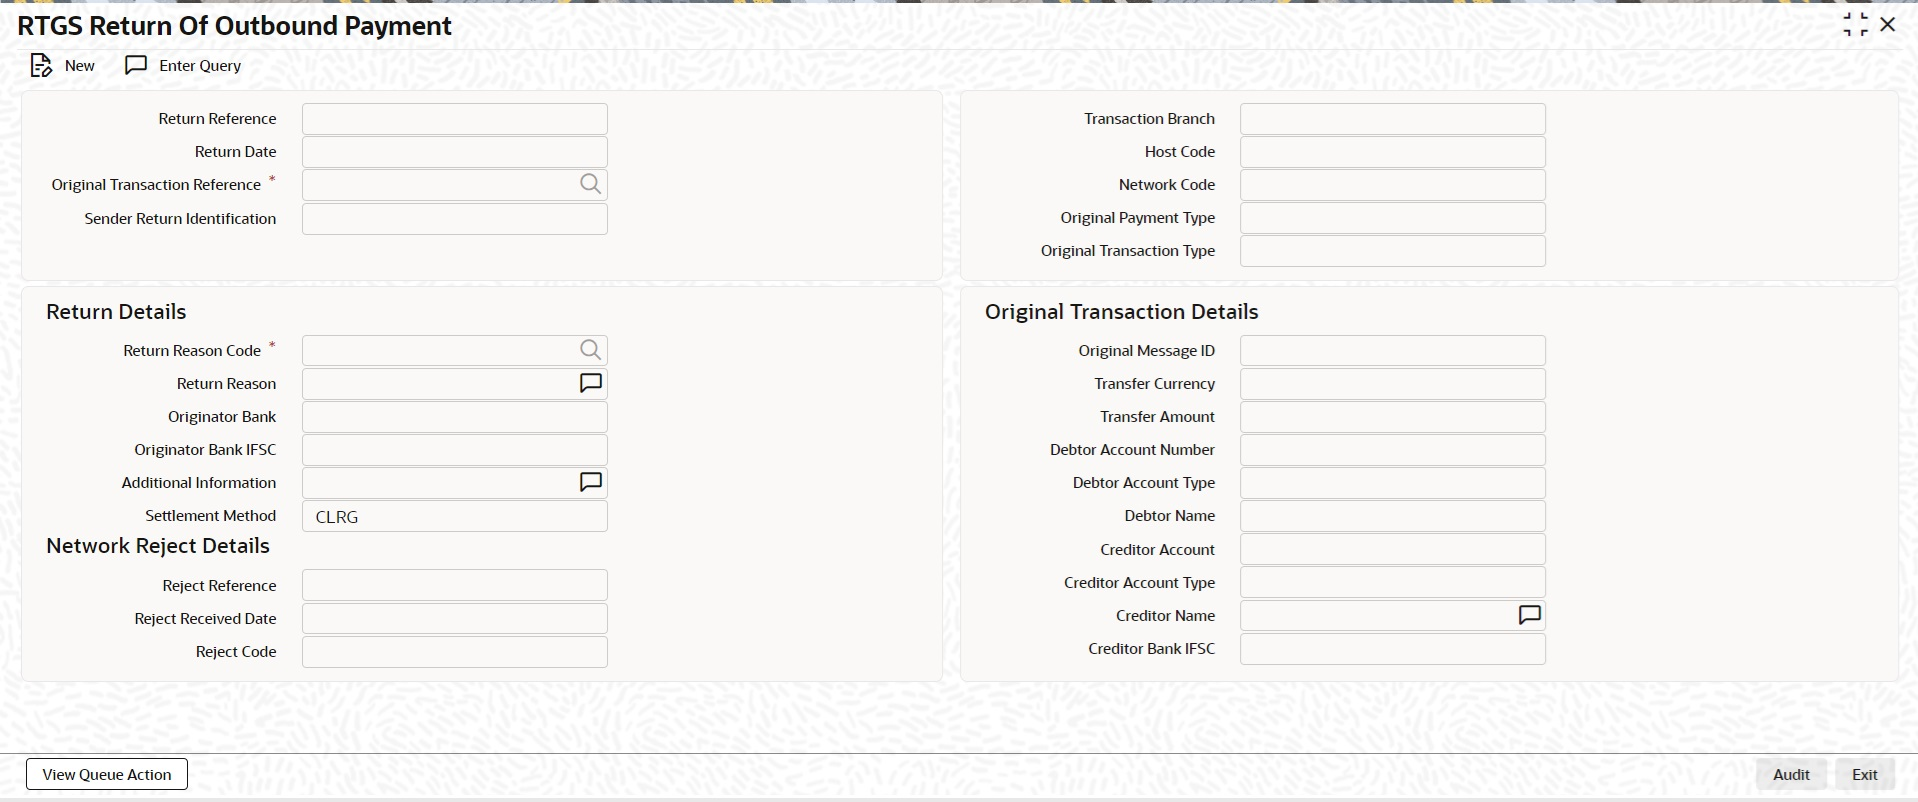
Task: Select the Reject Received Date field
Action: 455,619
